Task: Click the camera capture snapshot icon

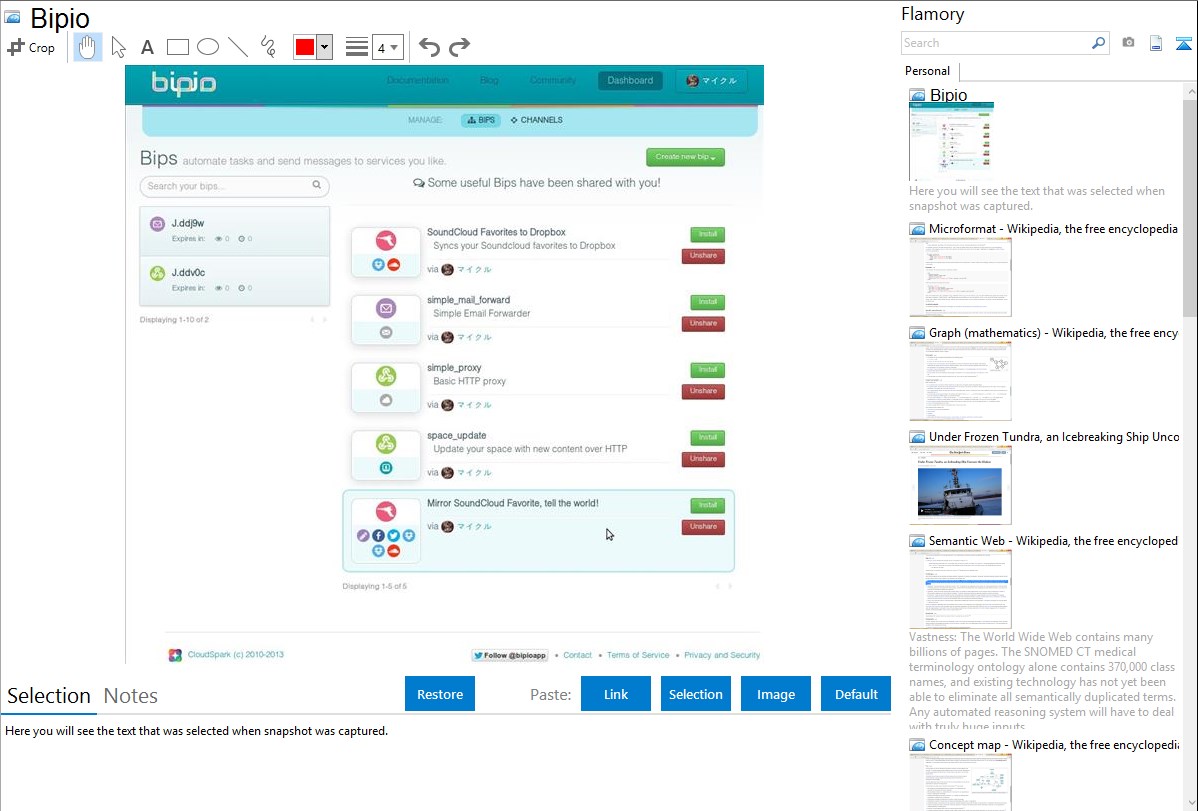Action: [1128, 43]
